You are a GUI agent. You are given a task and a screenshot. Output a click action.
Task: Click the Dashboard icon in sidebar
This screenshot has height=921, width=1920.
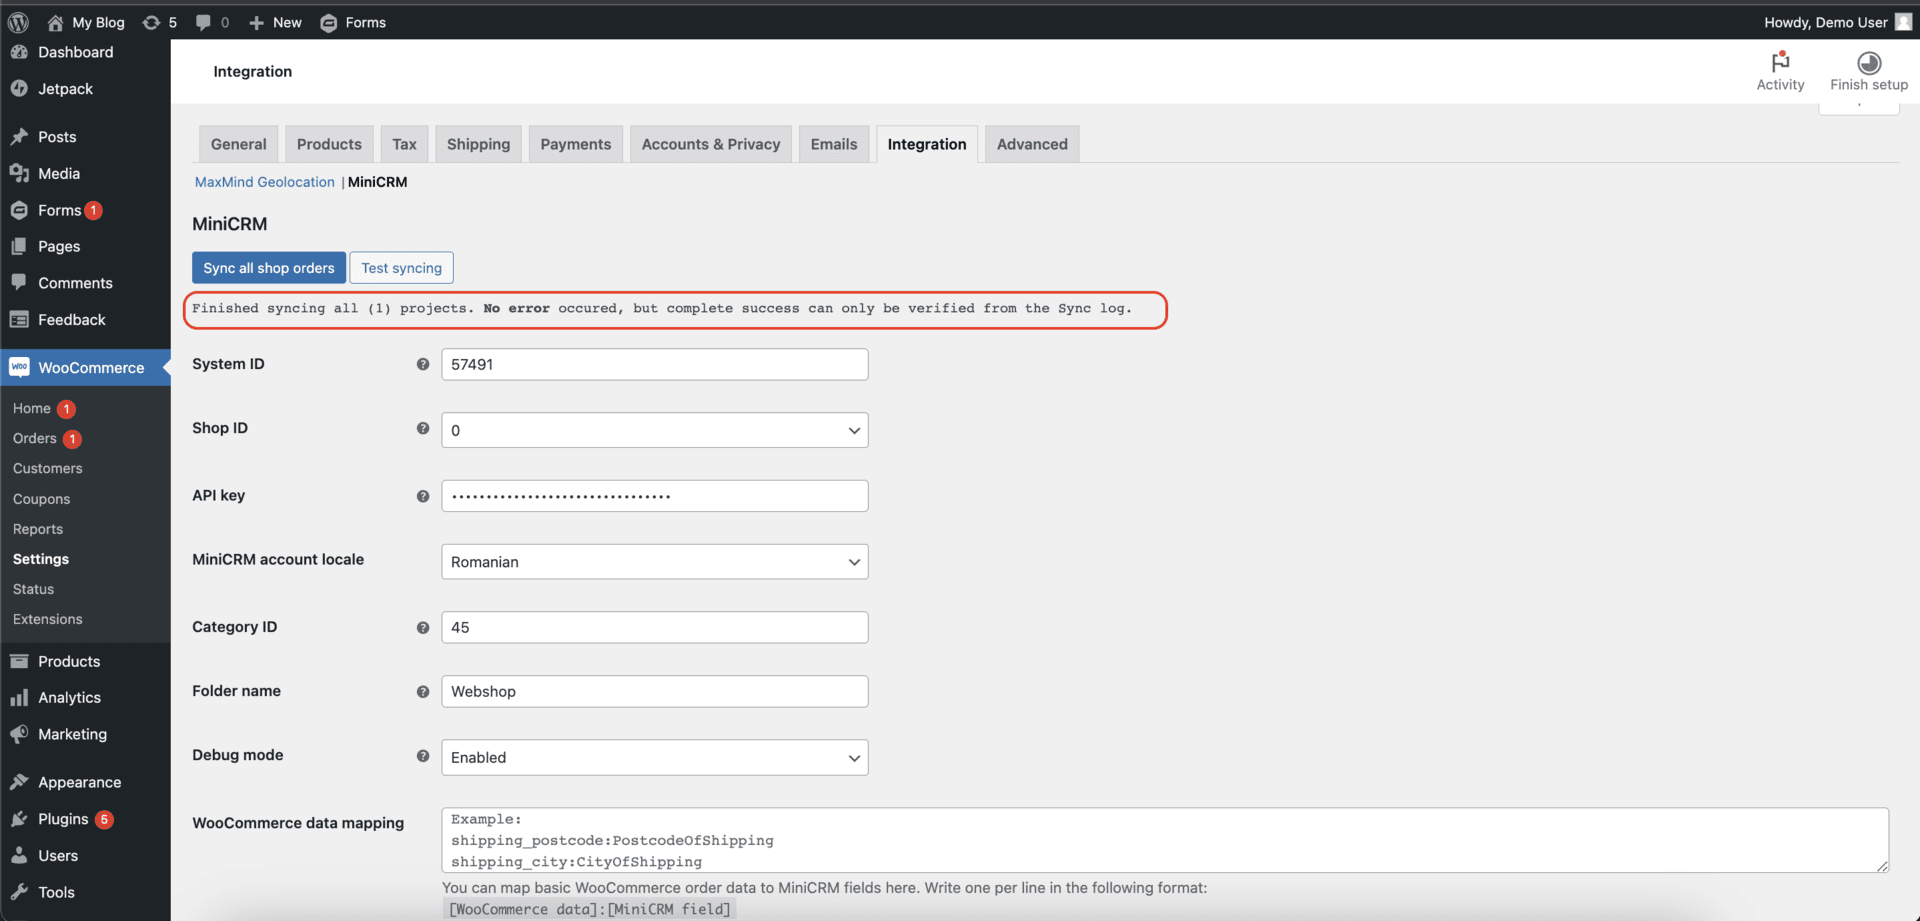coord(19,52)
